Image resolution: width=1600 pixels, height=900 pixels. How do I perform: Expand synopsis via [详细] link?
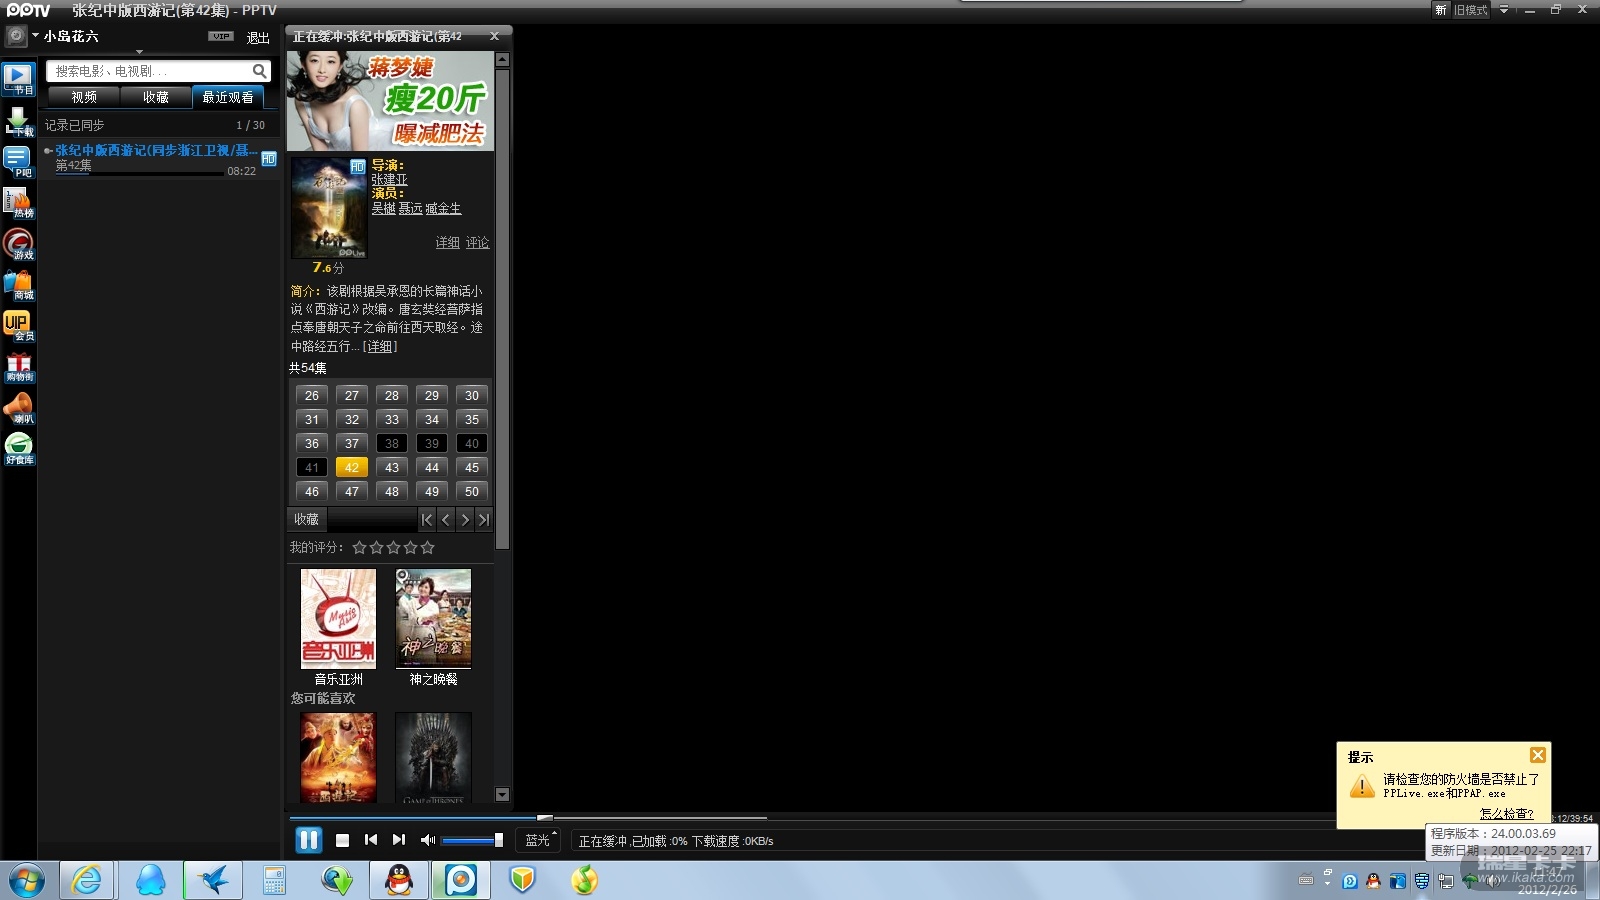380,346
